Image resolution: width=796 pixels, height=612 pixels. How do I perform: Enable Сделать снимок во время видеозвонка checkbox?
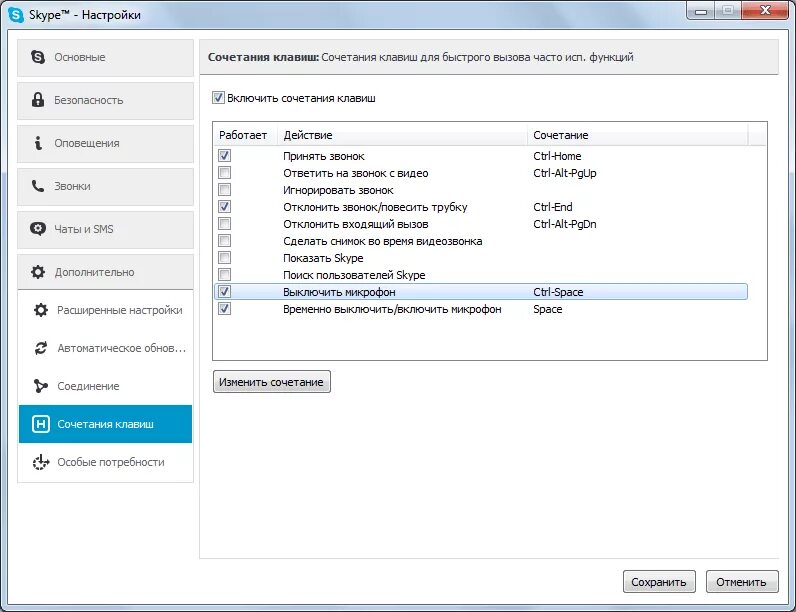tap(224, 241)
